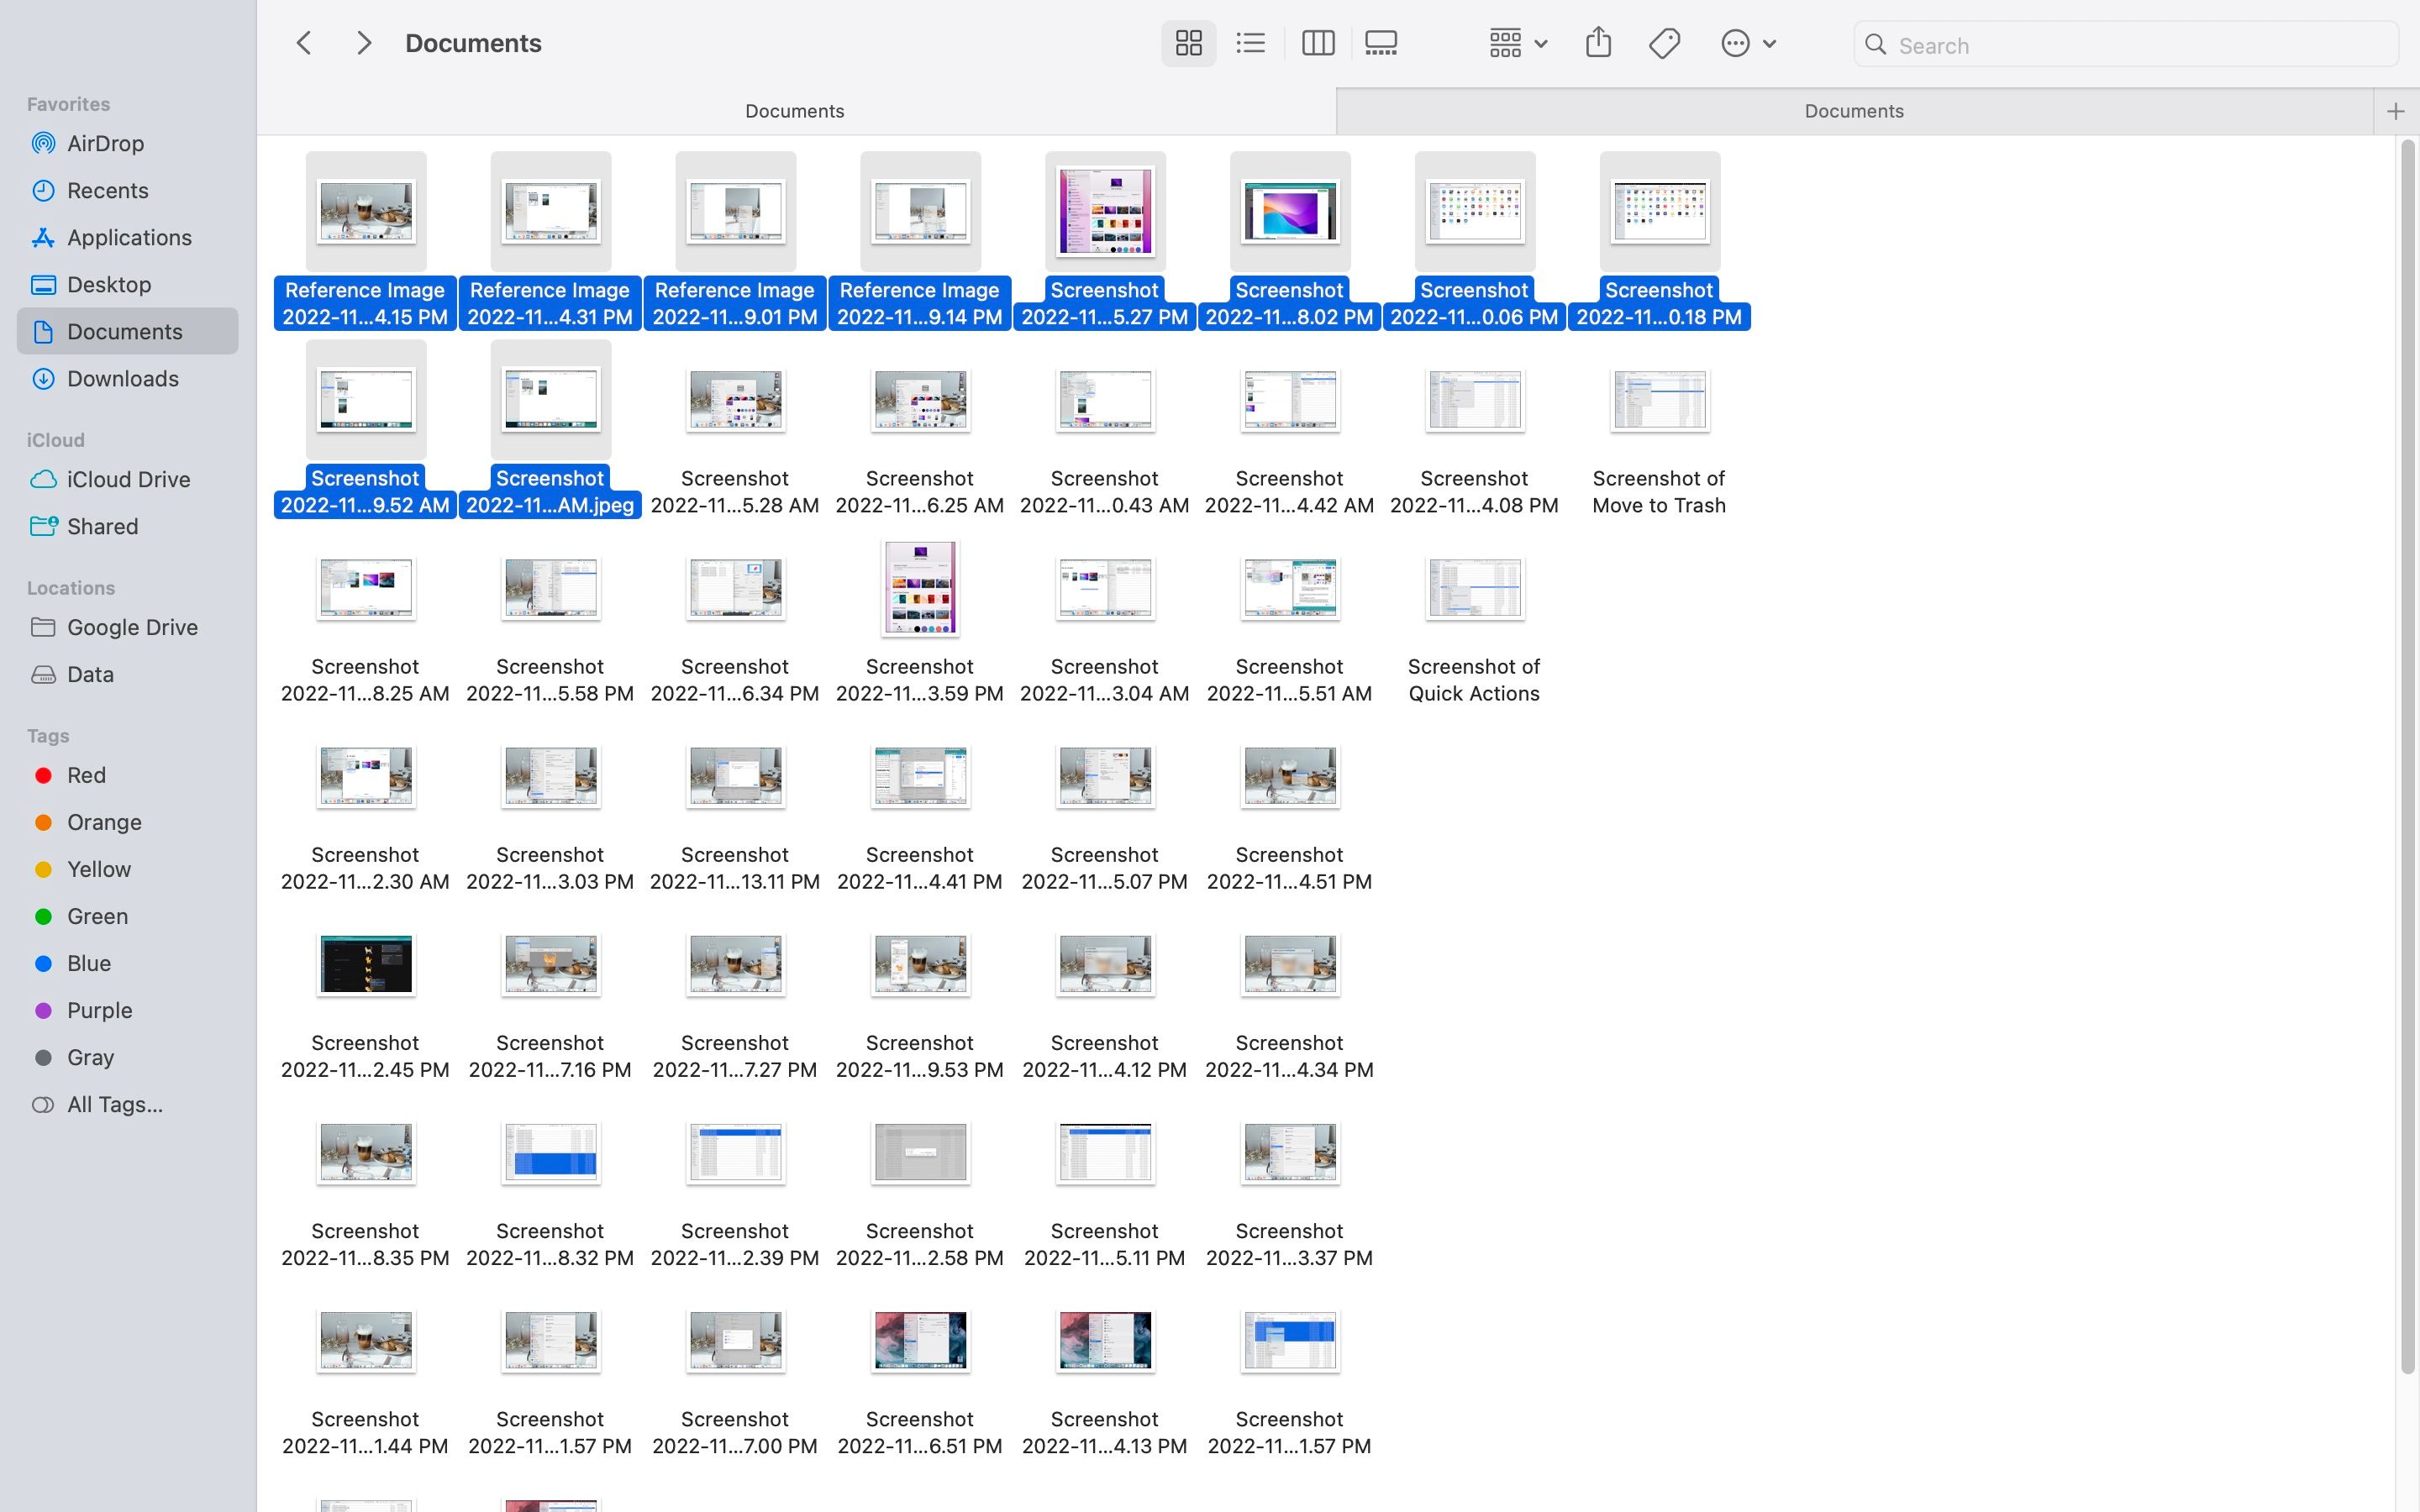The image size is (2420, 1512).
Task: Go forward with the right arrow
Action: point(364,44)
